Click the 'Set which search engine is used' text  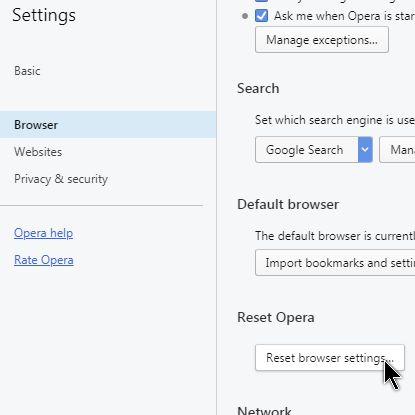click(x=335, y=120)
